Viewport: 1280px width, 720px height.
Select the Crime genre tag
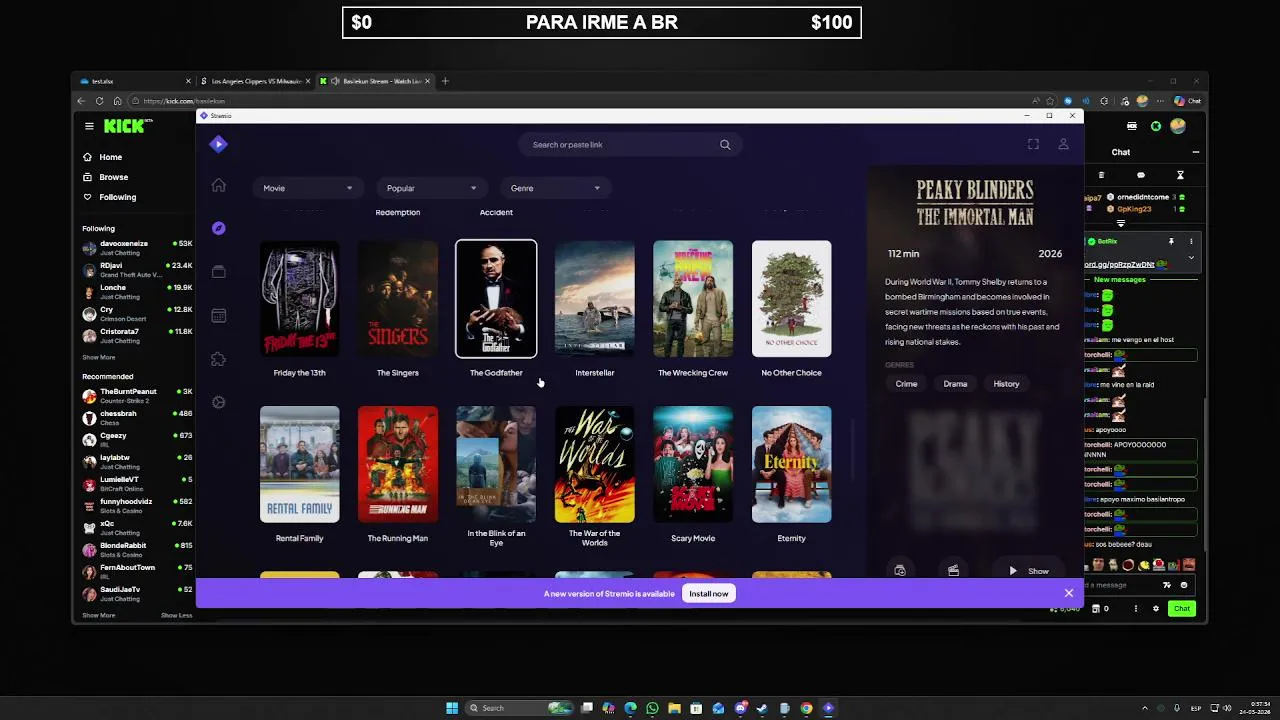(906, 384)
